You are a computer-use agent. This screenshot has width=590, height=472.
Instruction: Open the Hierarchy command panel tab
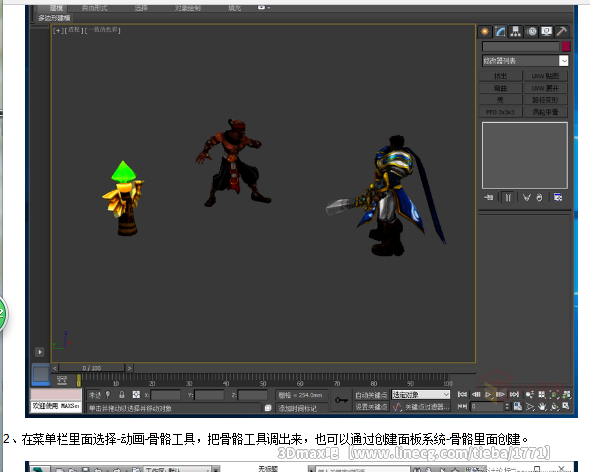515,32
